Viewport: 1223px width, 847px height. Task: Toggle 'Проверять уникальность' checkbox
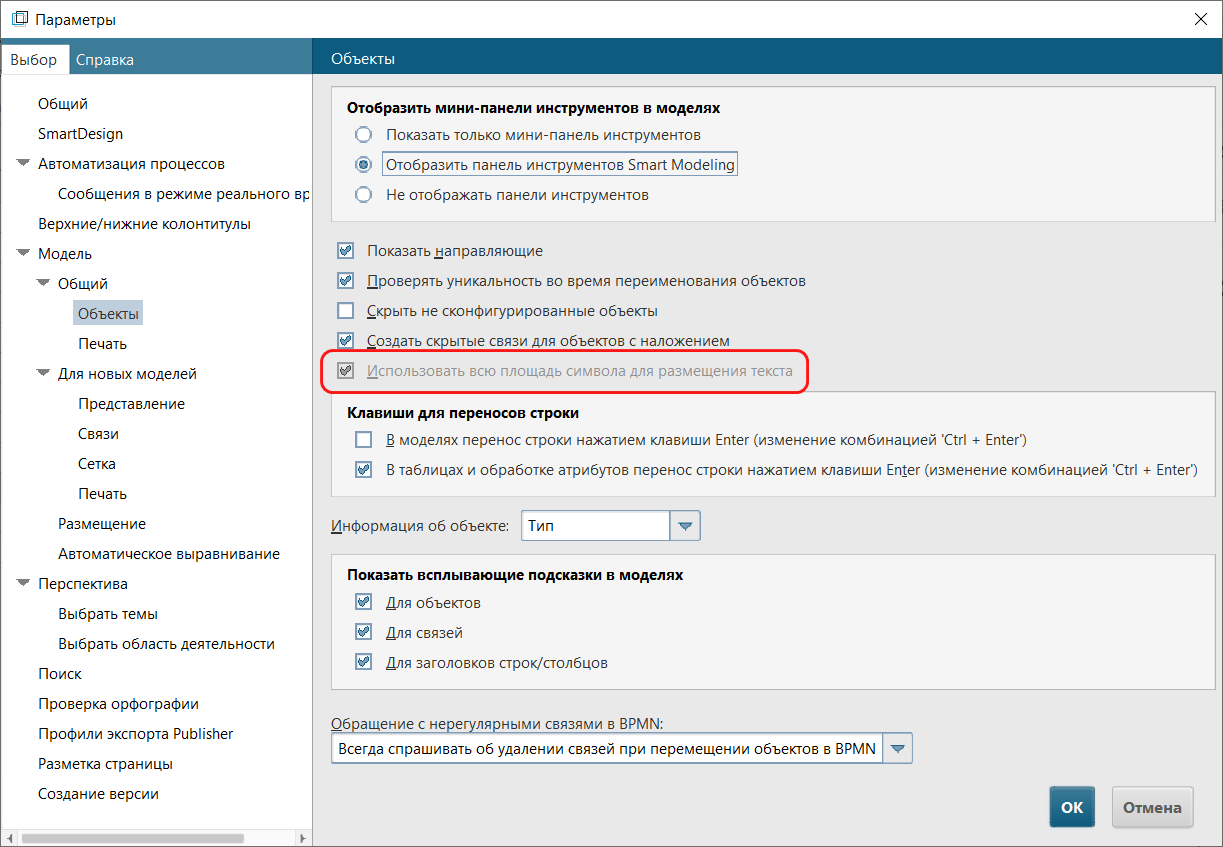tap(346, 281)
